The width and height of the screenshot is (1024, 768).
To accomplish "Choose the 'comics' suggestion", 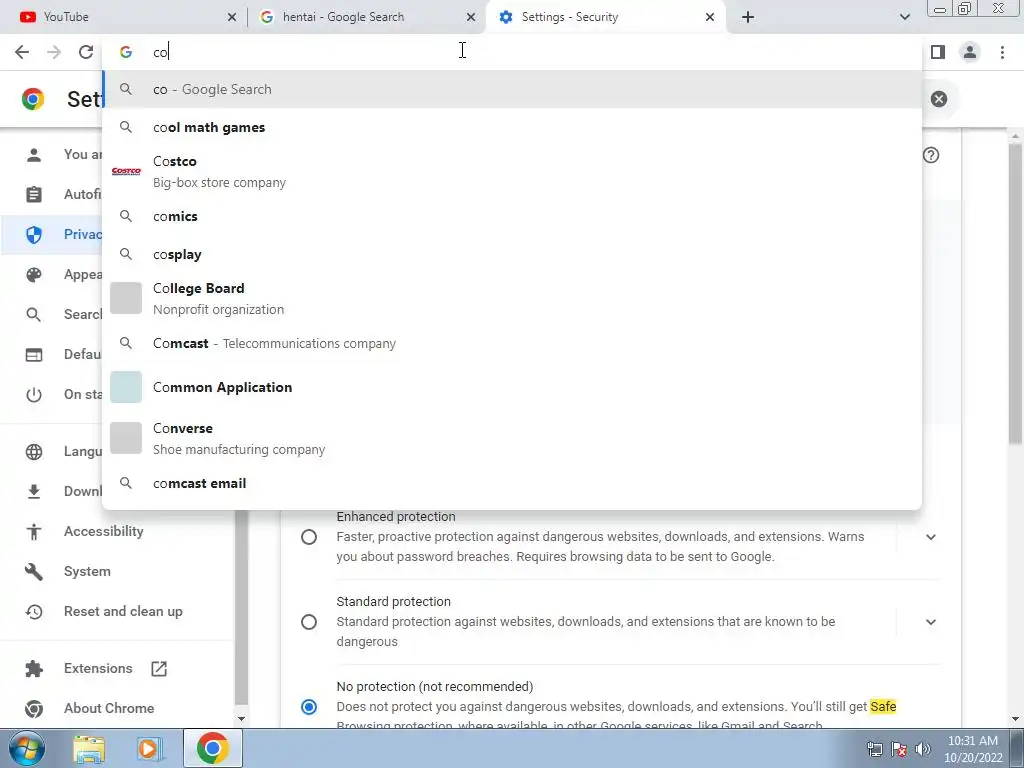I will (512, 216).
